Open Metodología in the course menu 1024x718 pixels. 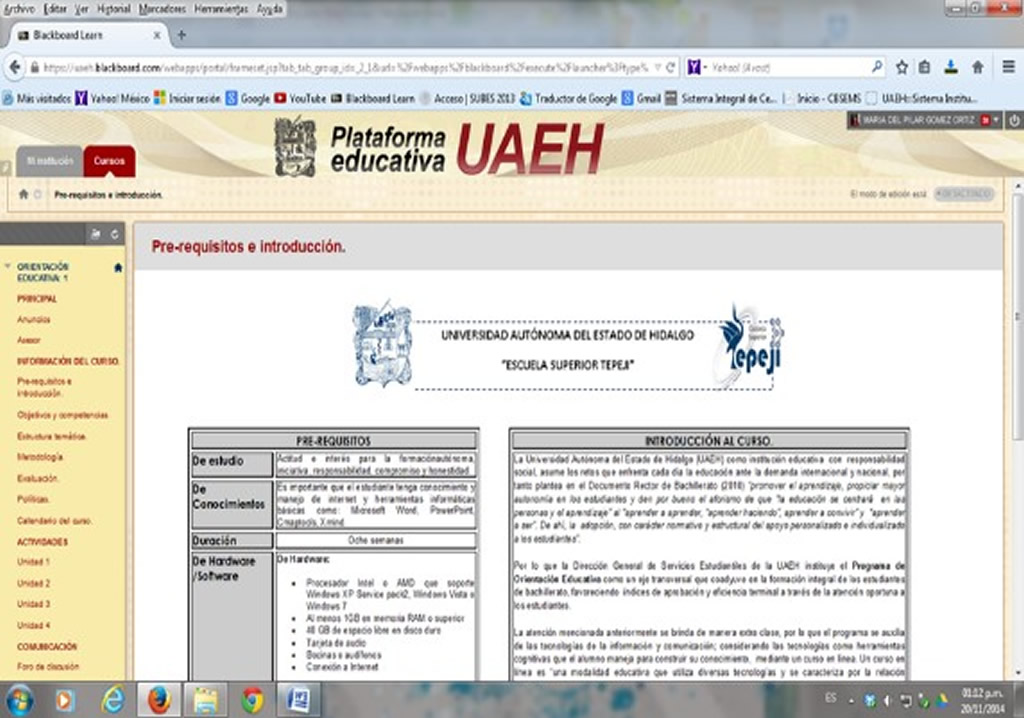pyautogui.click(x=40, y=457)
